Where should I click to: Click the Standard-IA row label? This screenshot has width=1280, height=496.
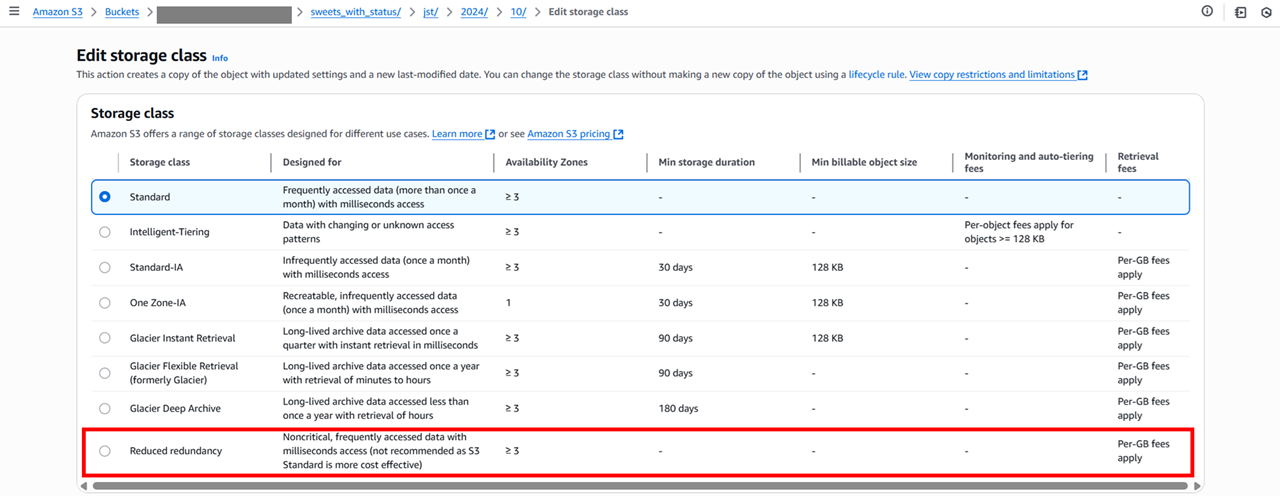click(x=157, y=267)
